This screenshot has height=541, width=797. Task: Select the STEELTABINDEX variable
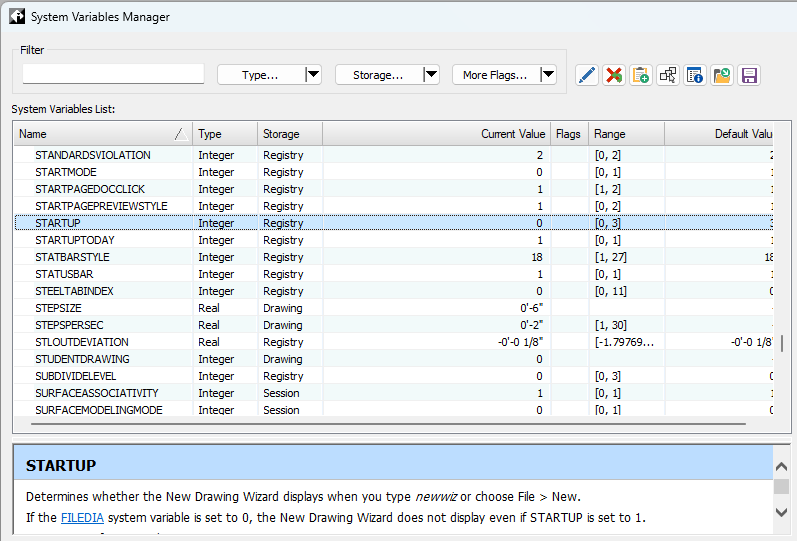click(74, 291)
